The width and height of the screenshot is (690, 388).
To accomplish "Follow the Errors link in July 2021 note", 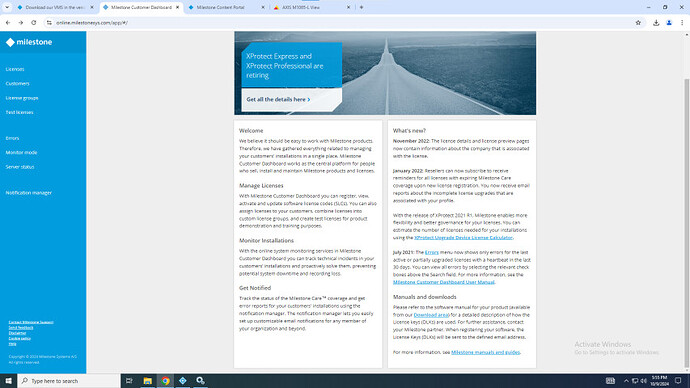I will pos(432,253).
